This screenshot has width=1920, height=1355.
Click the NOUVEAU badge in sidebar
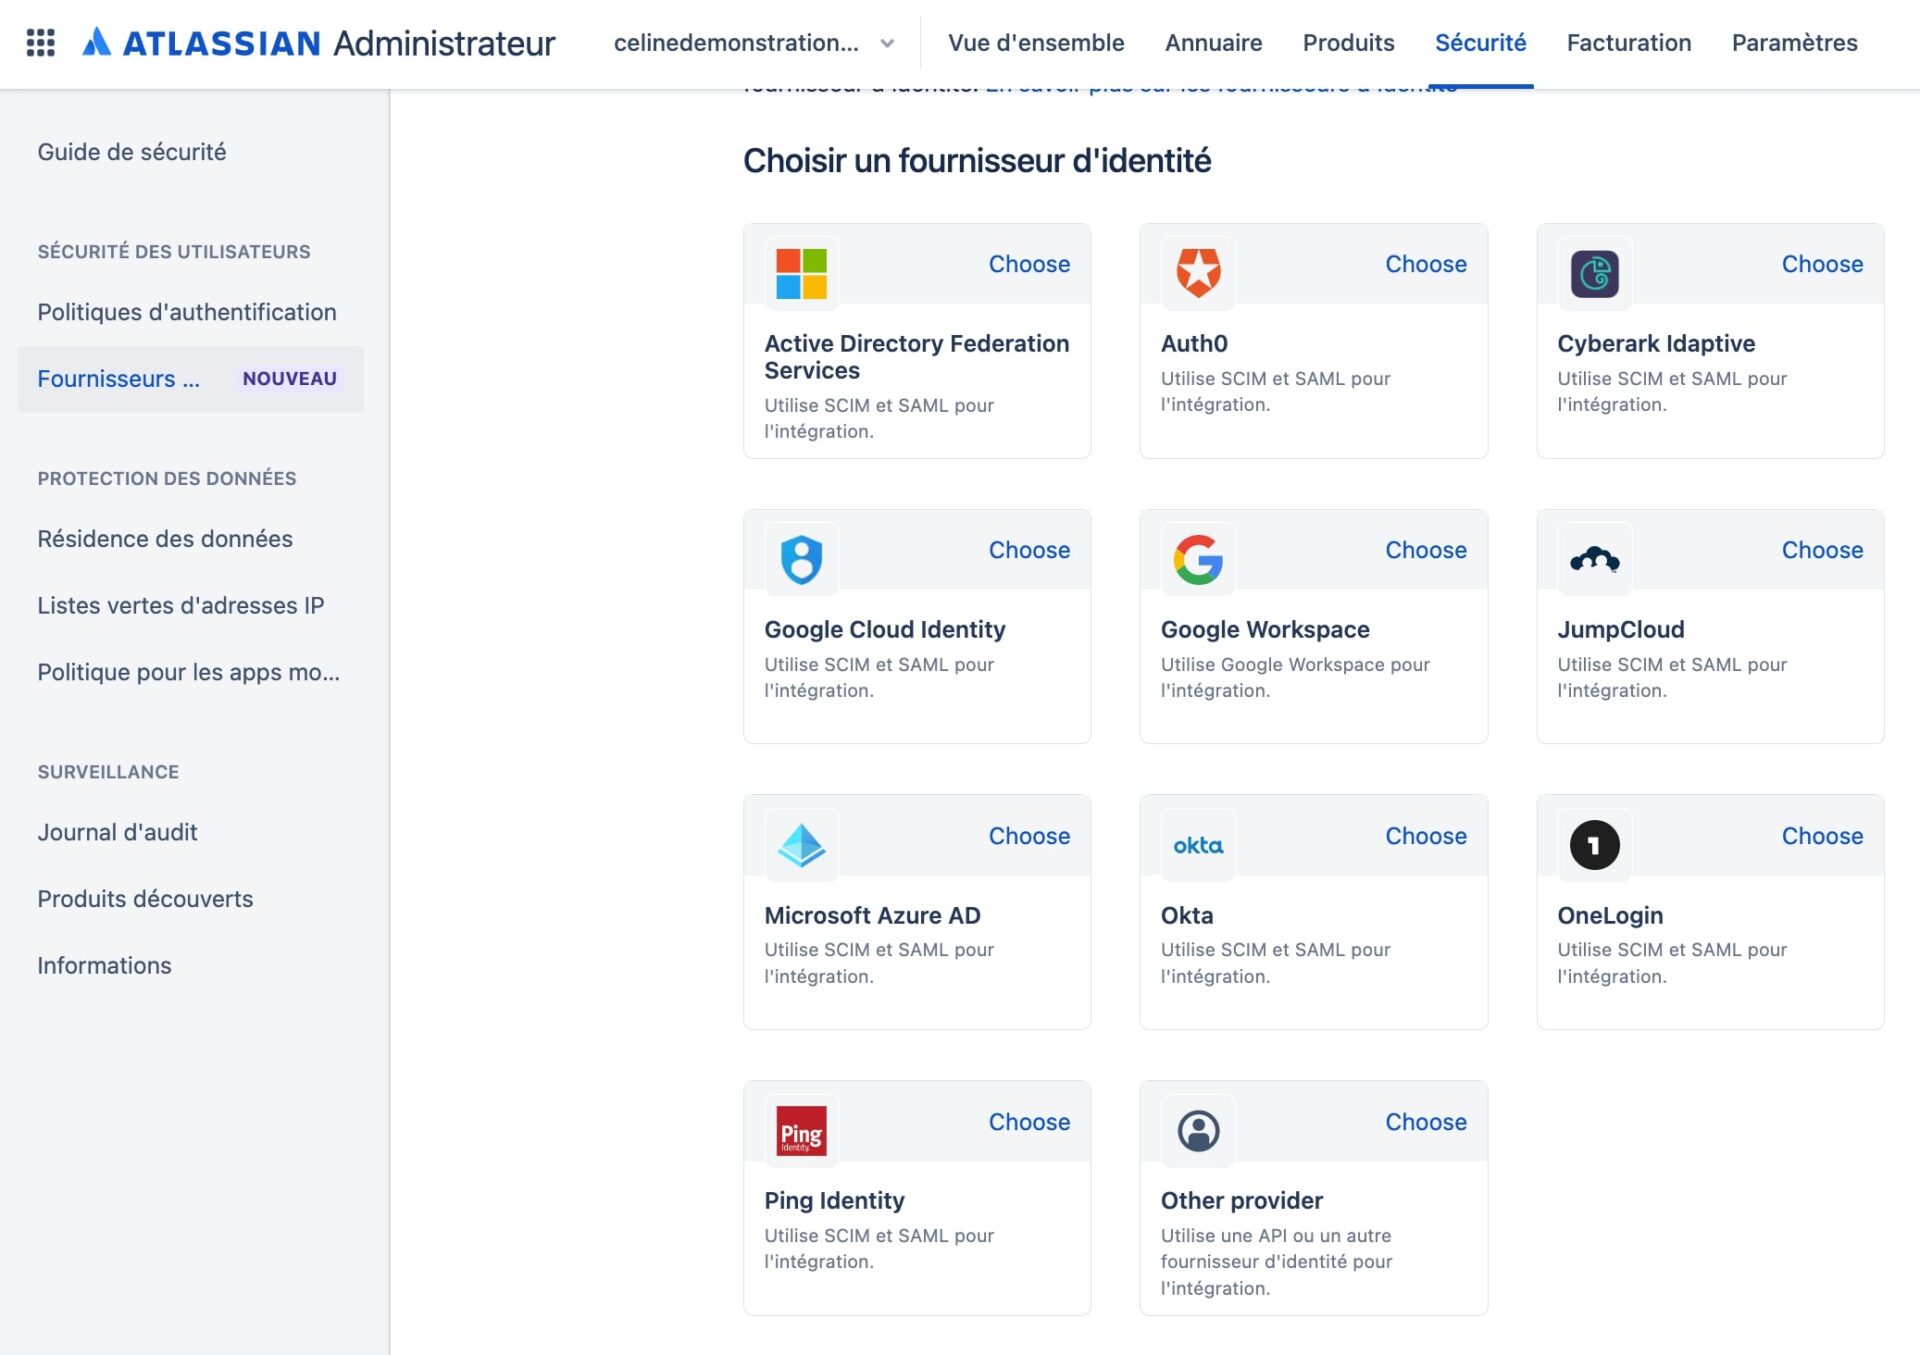tap(289, 379)
